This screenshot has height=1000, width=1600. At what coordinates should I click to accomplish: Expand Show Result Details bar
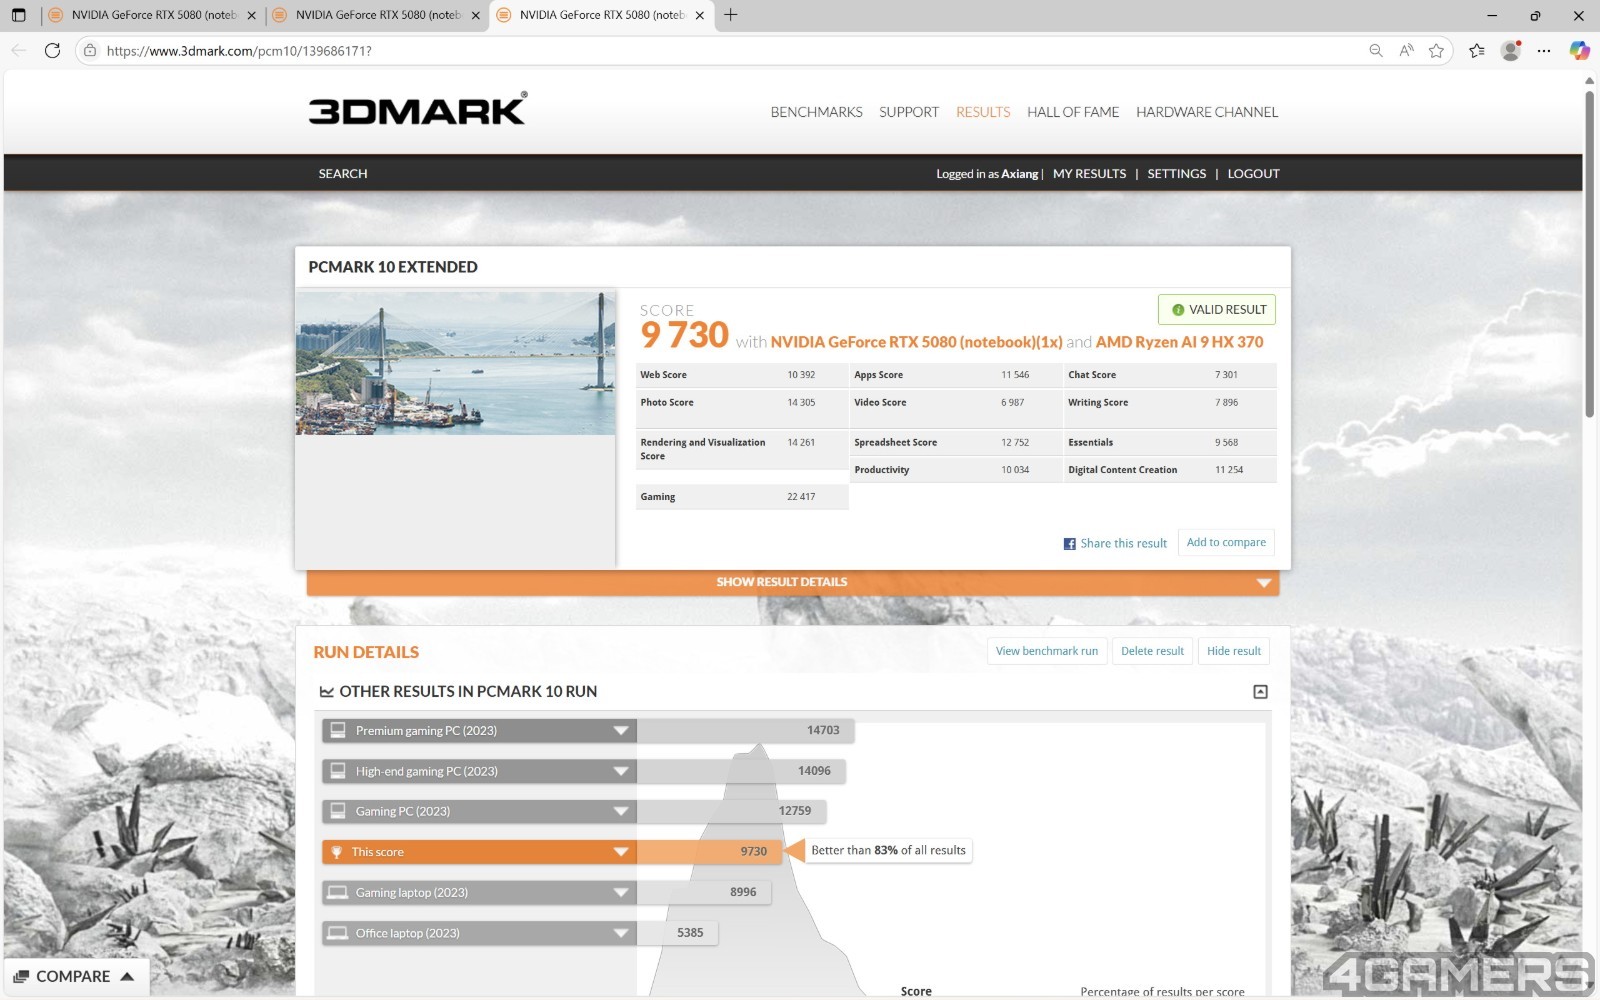click(x=792, y=582)
